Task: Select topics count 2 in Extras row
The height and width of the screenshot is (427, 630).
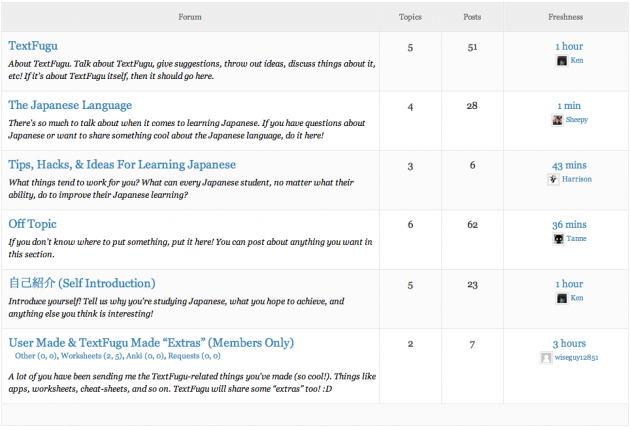Action: click(x=410, y=344)
